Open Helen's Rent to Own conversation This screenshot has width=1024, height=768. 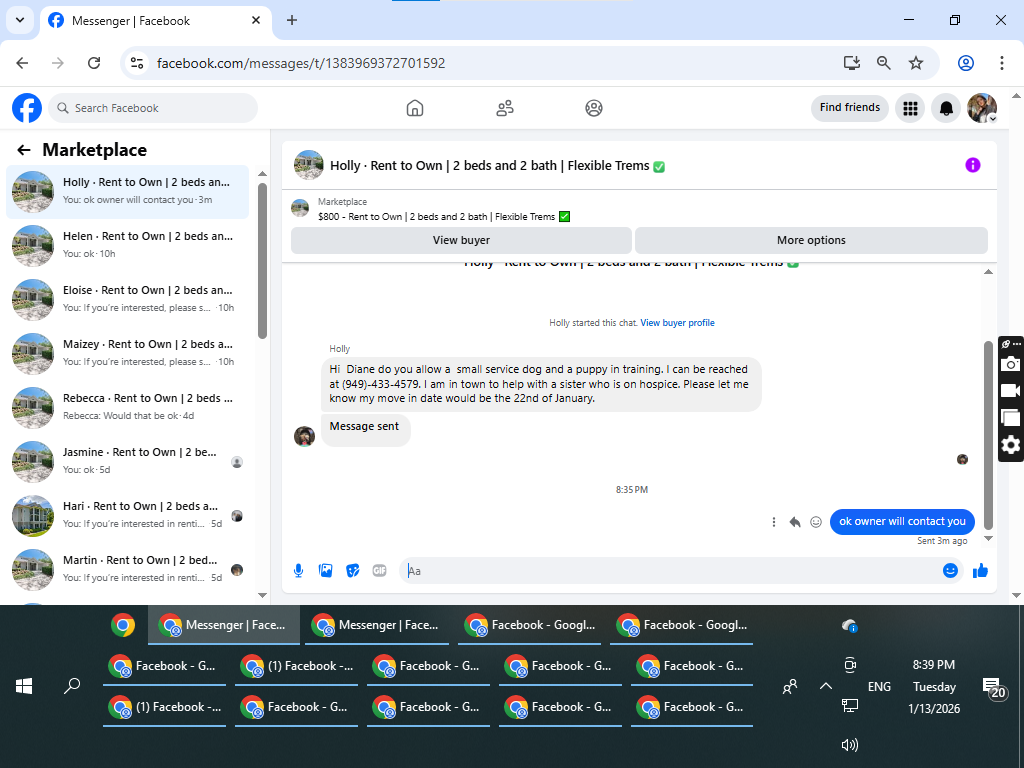click(x=127, y=245)
